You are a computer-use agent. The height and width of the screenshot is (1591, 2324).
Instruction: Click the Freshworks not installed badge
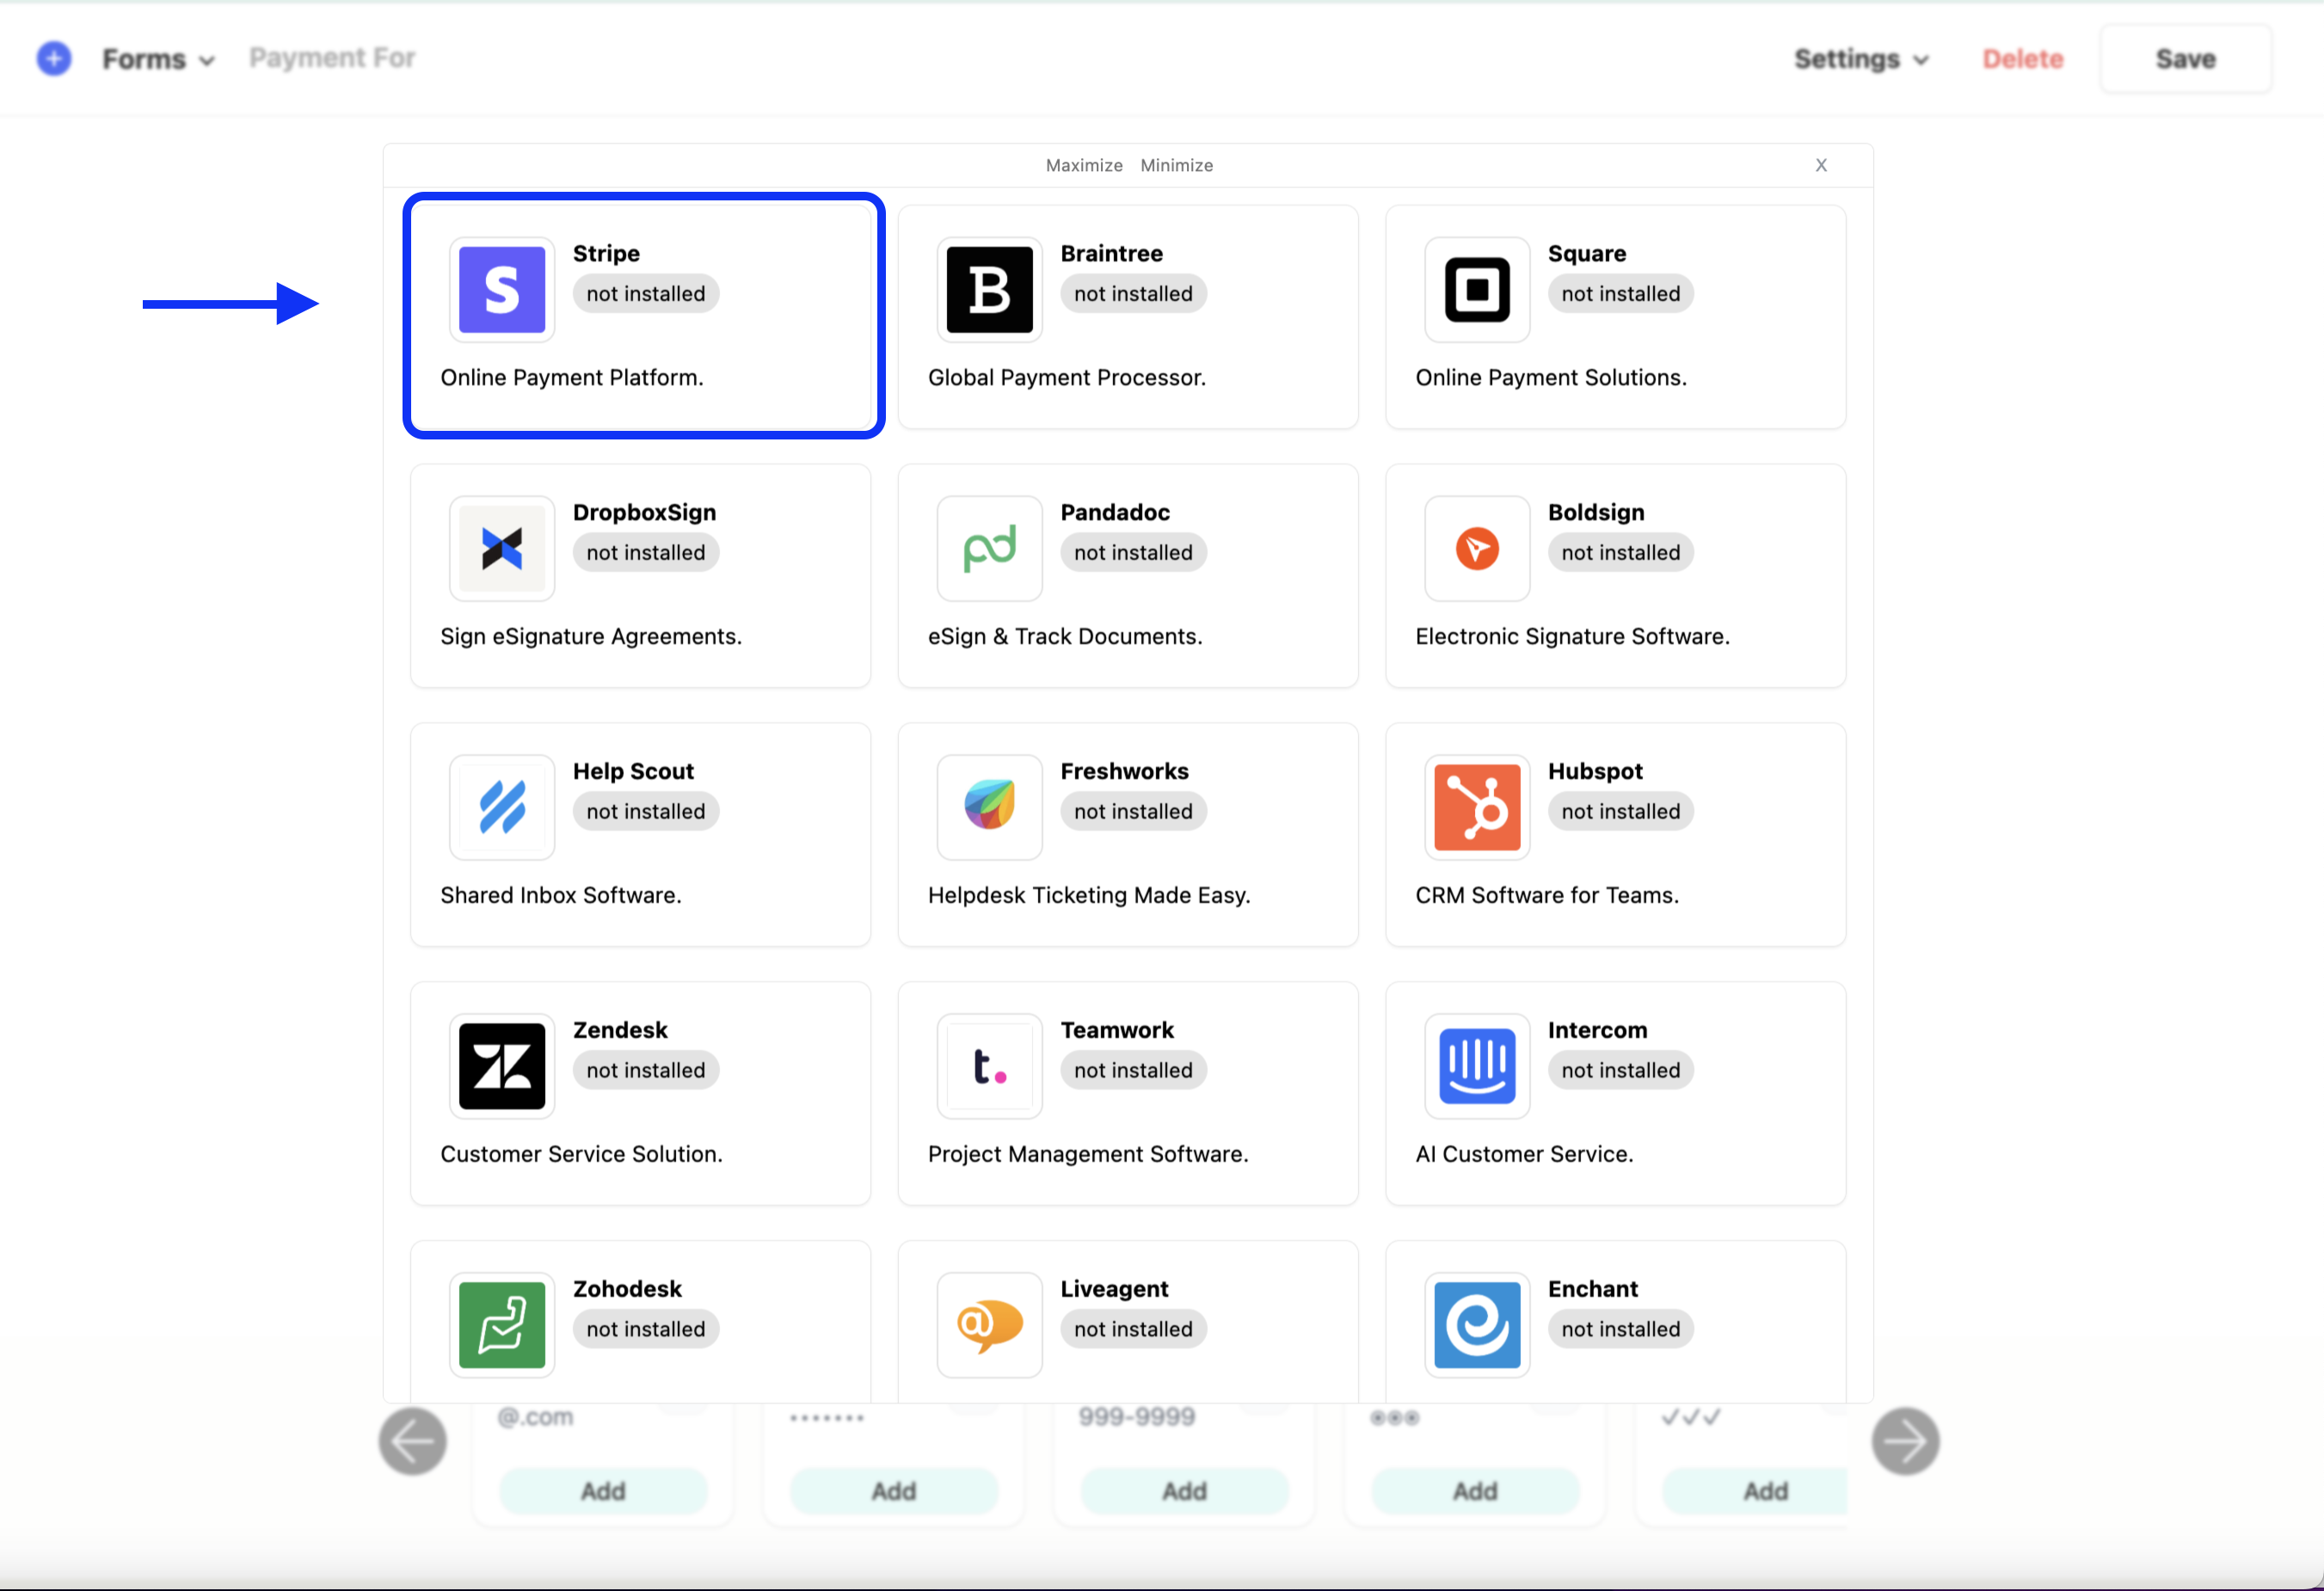(1133, 812)
